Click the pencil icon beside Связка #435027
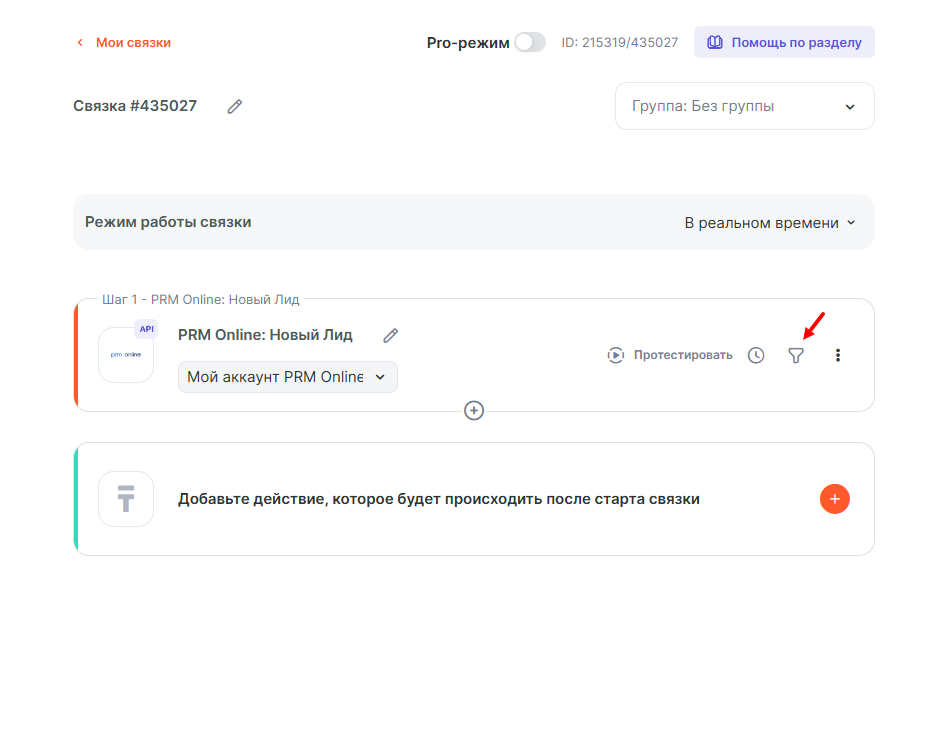 coord(235,106)
